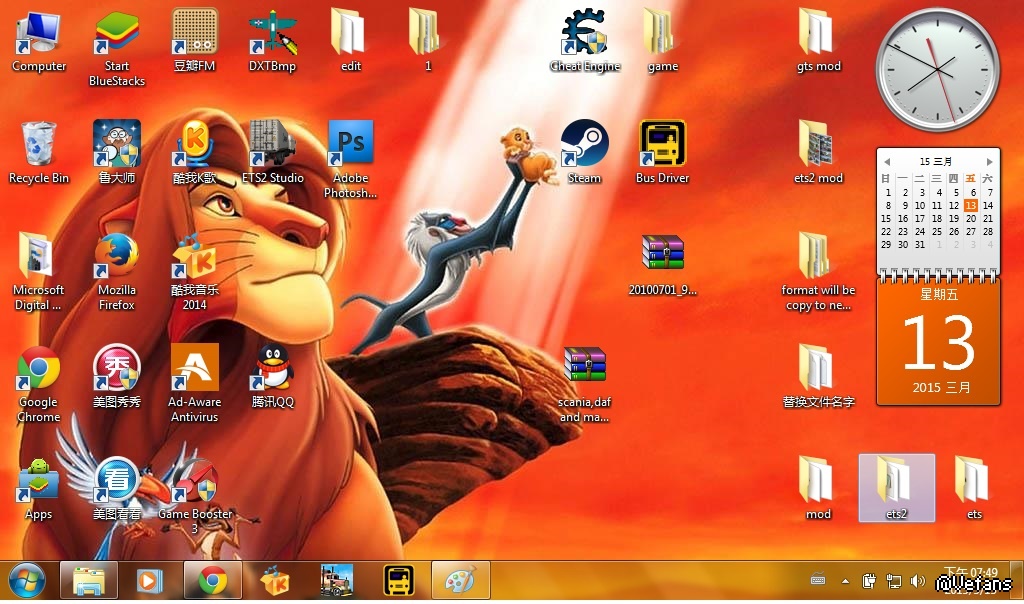Select the DXTBmp shortcut icon

click(x=272, y=40)
